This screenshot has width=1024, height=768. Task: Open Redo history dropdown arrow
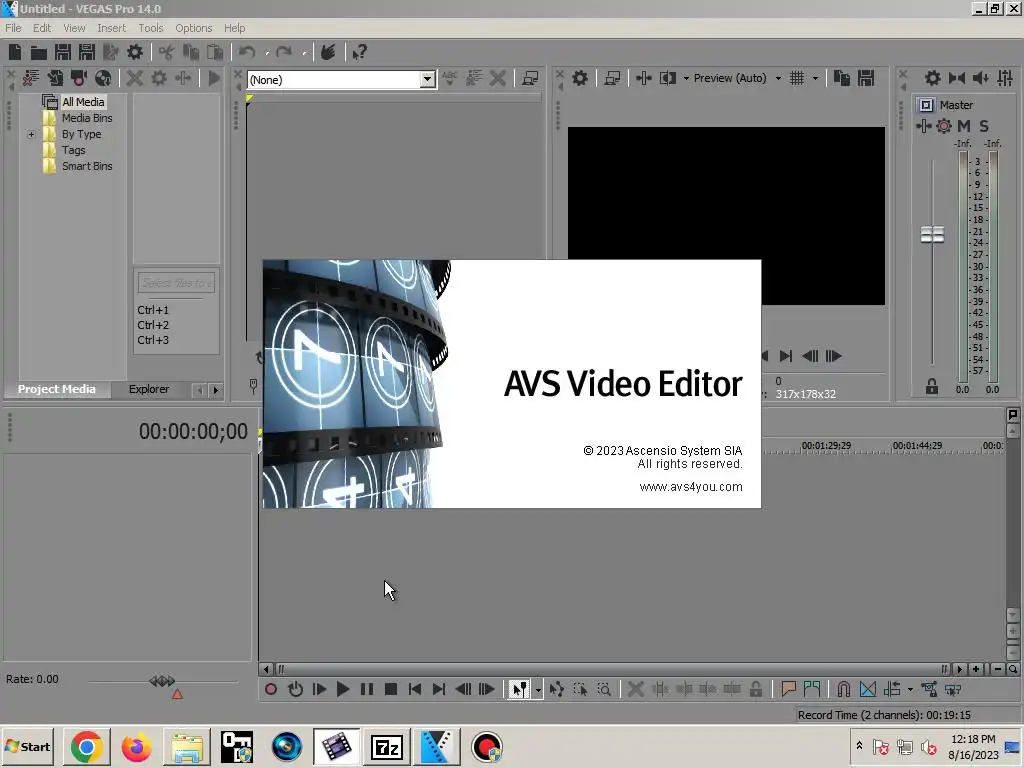pyautogui.click(x=304, y=52)
